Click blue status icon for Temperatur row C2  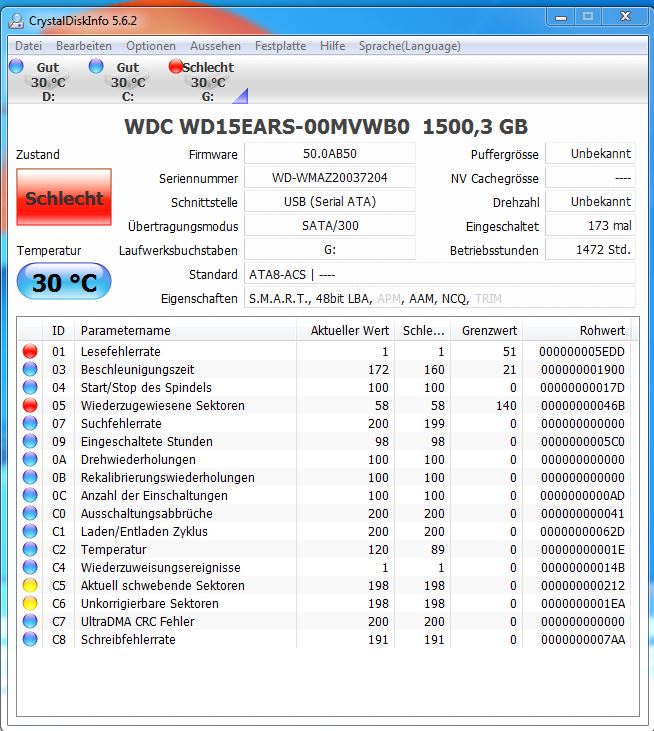tap(30, 549)
